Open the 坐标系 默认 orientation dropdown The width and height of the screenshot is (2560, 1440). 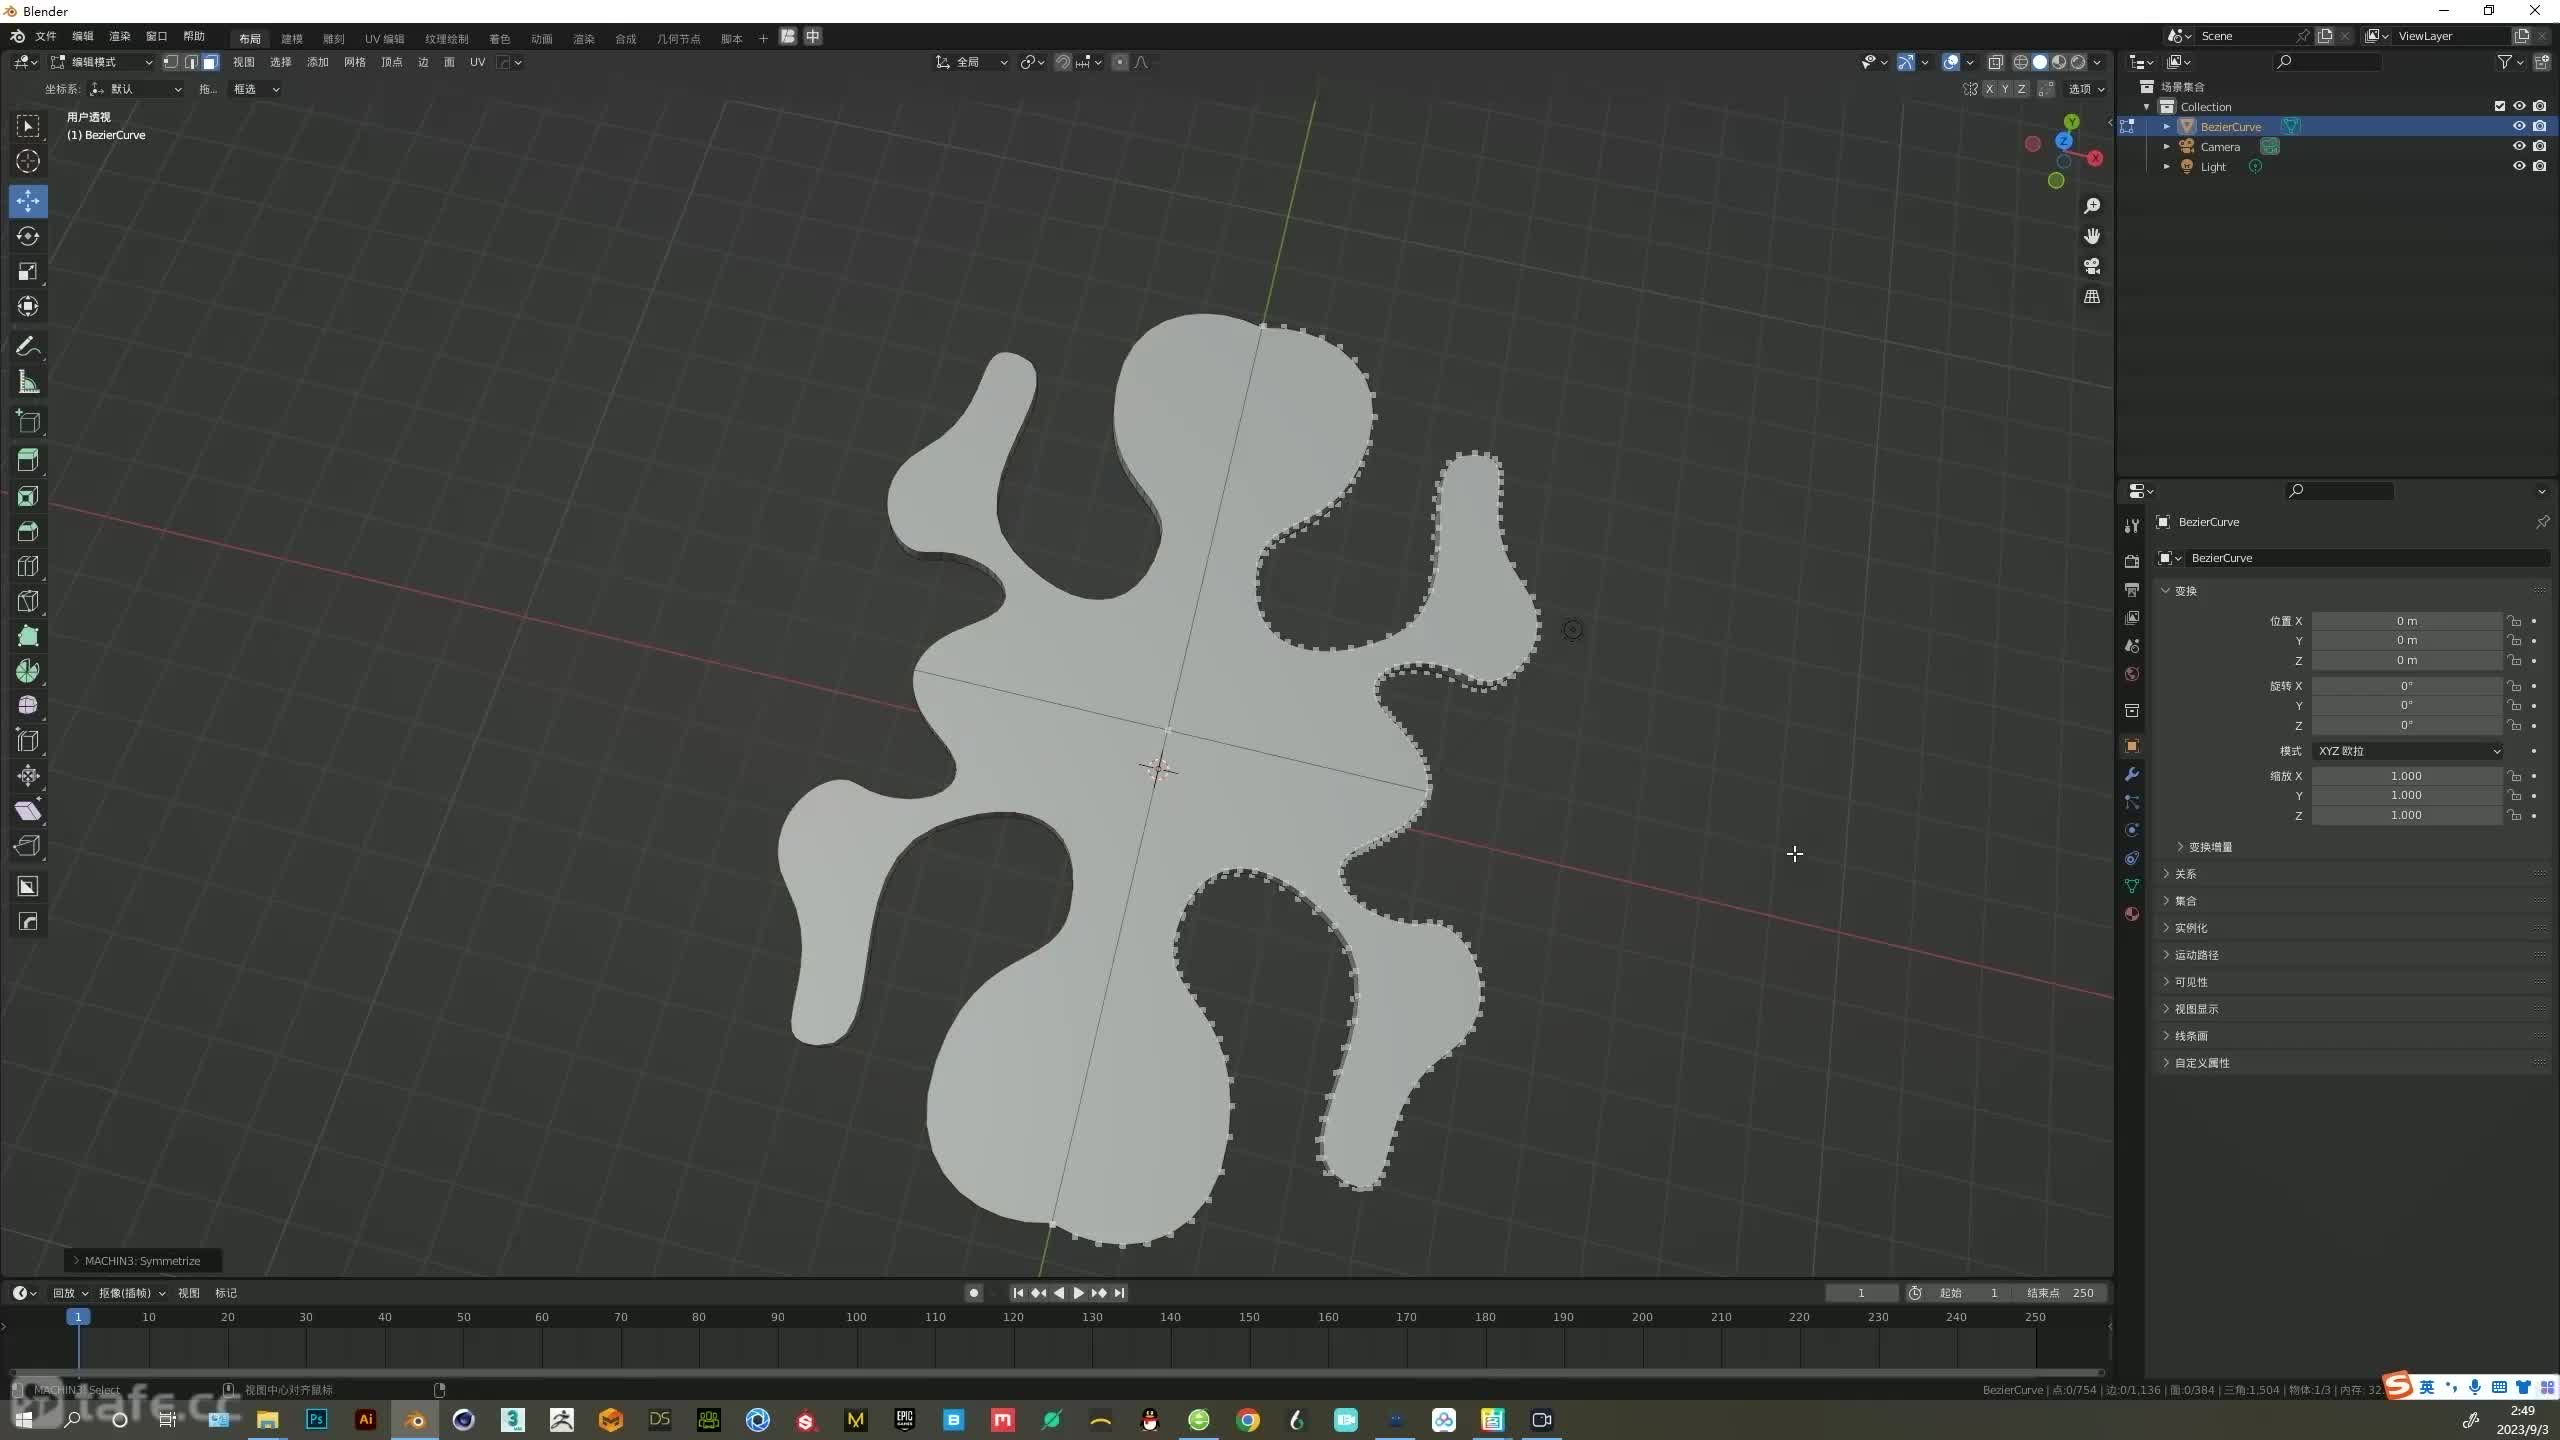coord(137,89)
